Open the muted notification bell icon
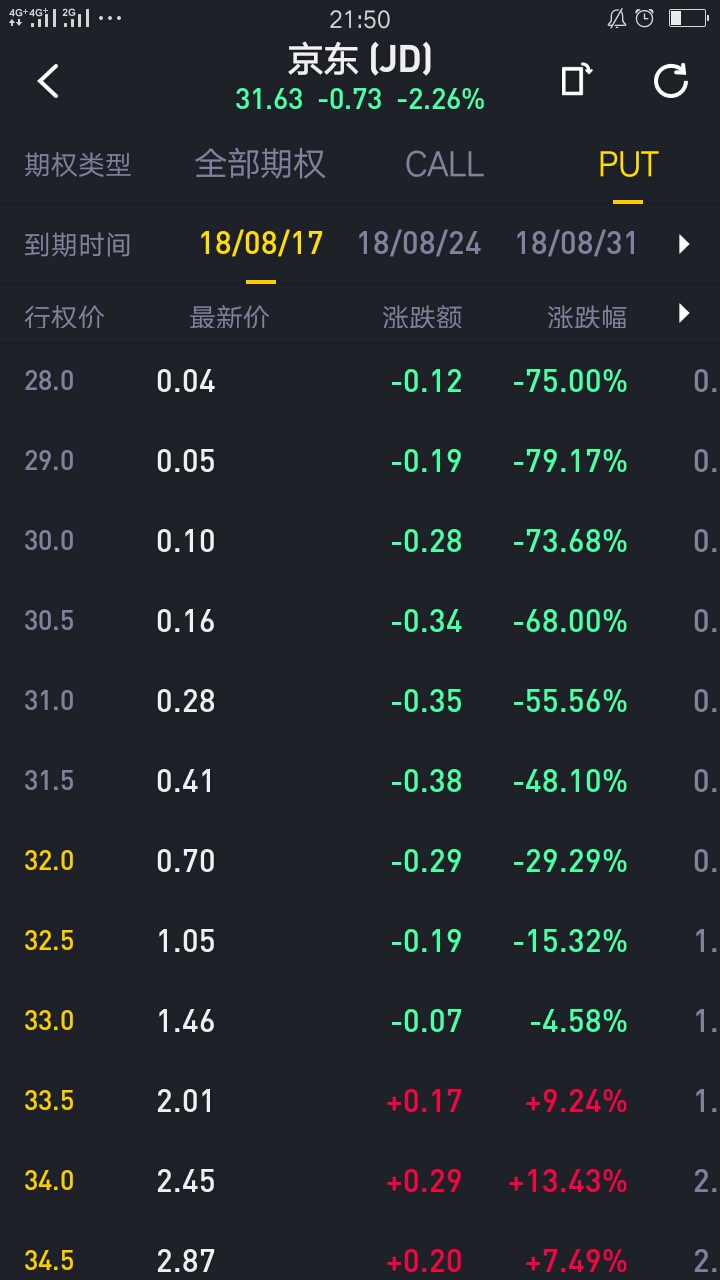The height and width of the screenshot is (1280, 720). point(617,18)
